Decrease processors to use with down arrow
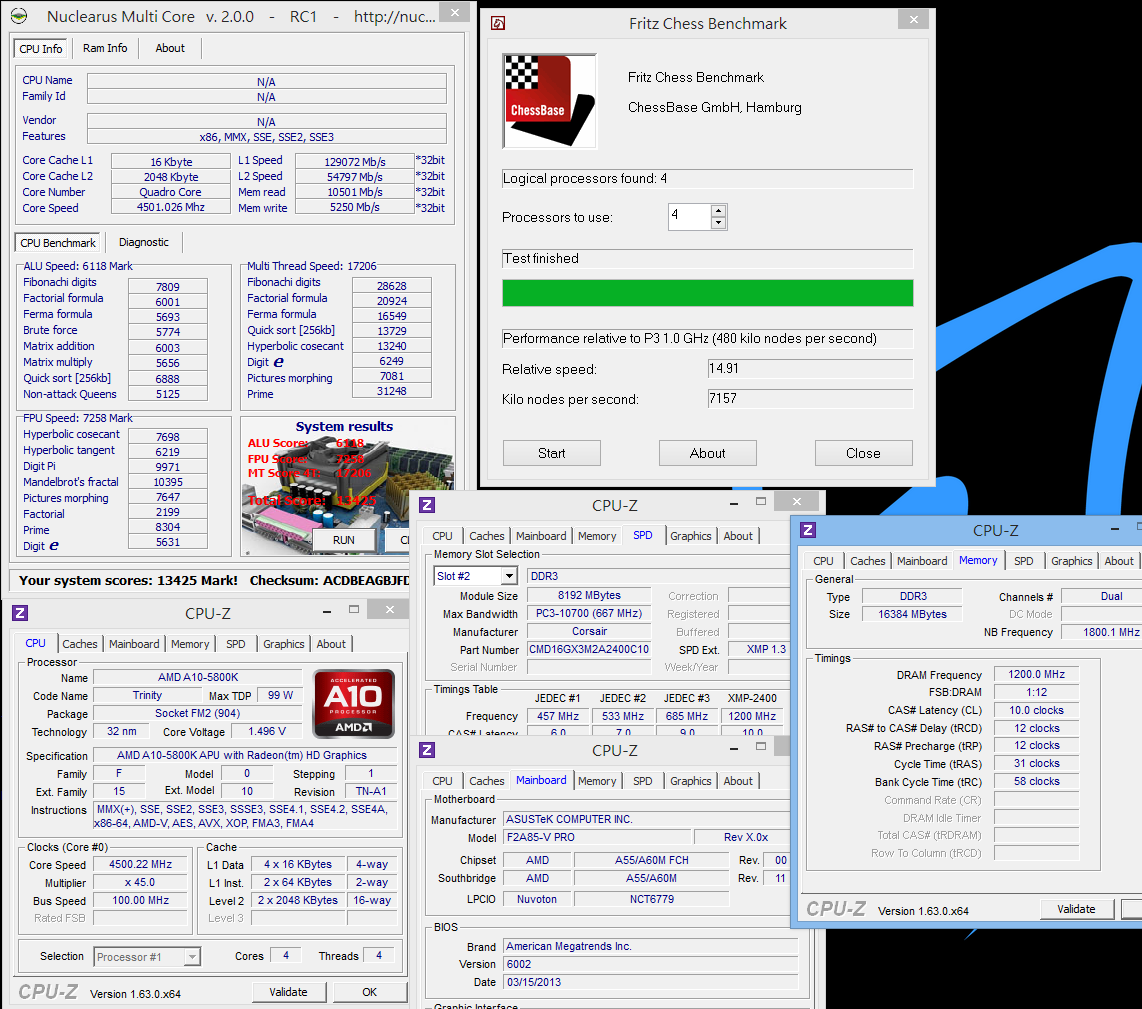 tap(719, 223)
